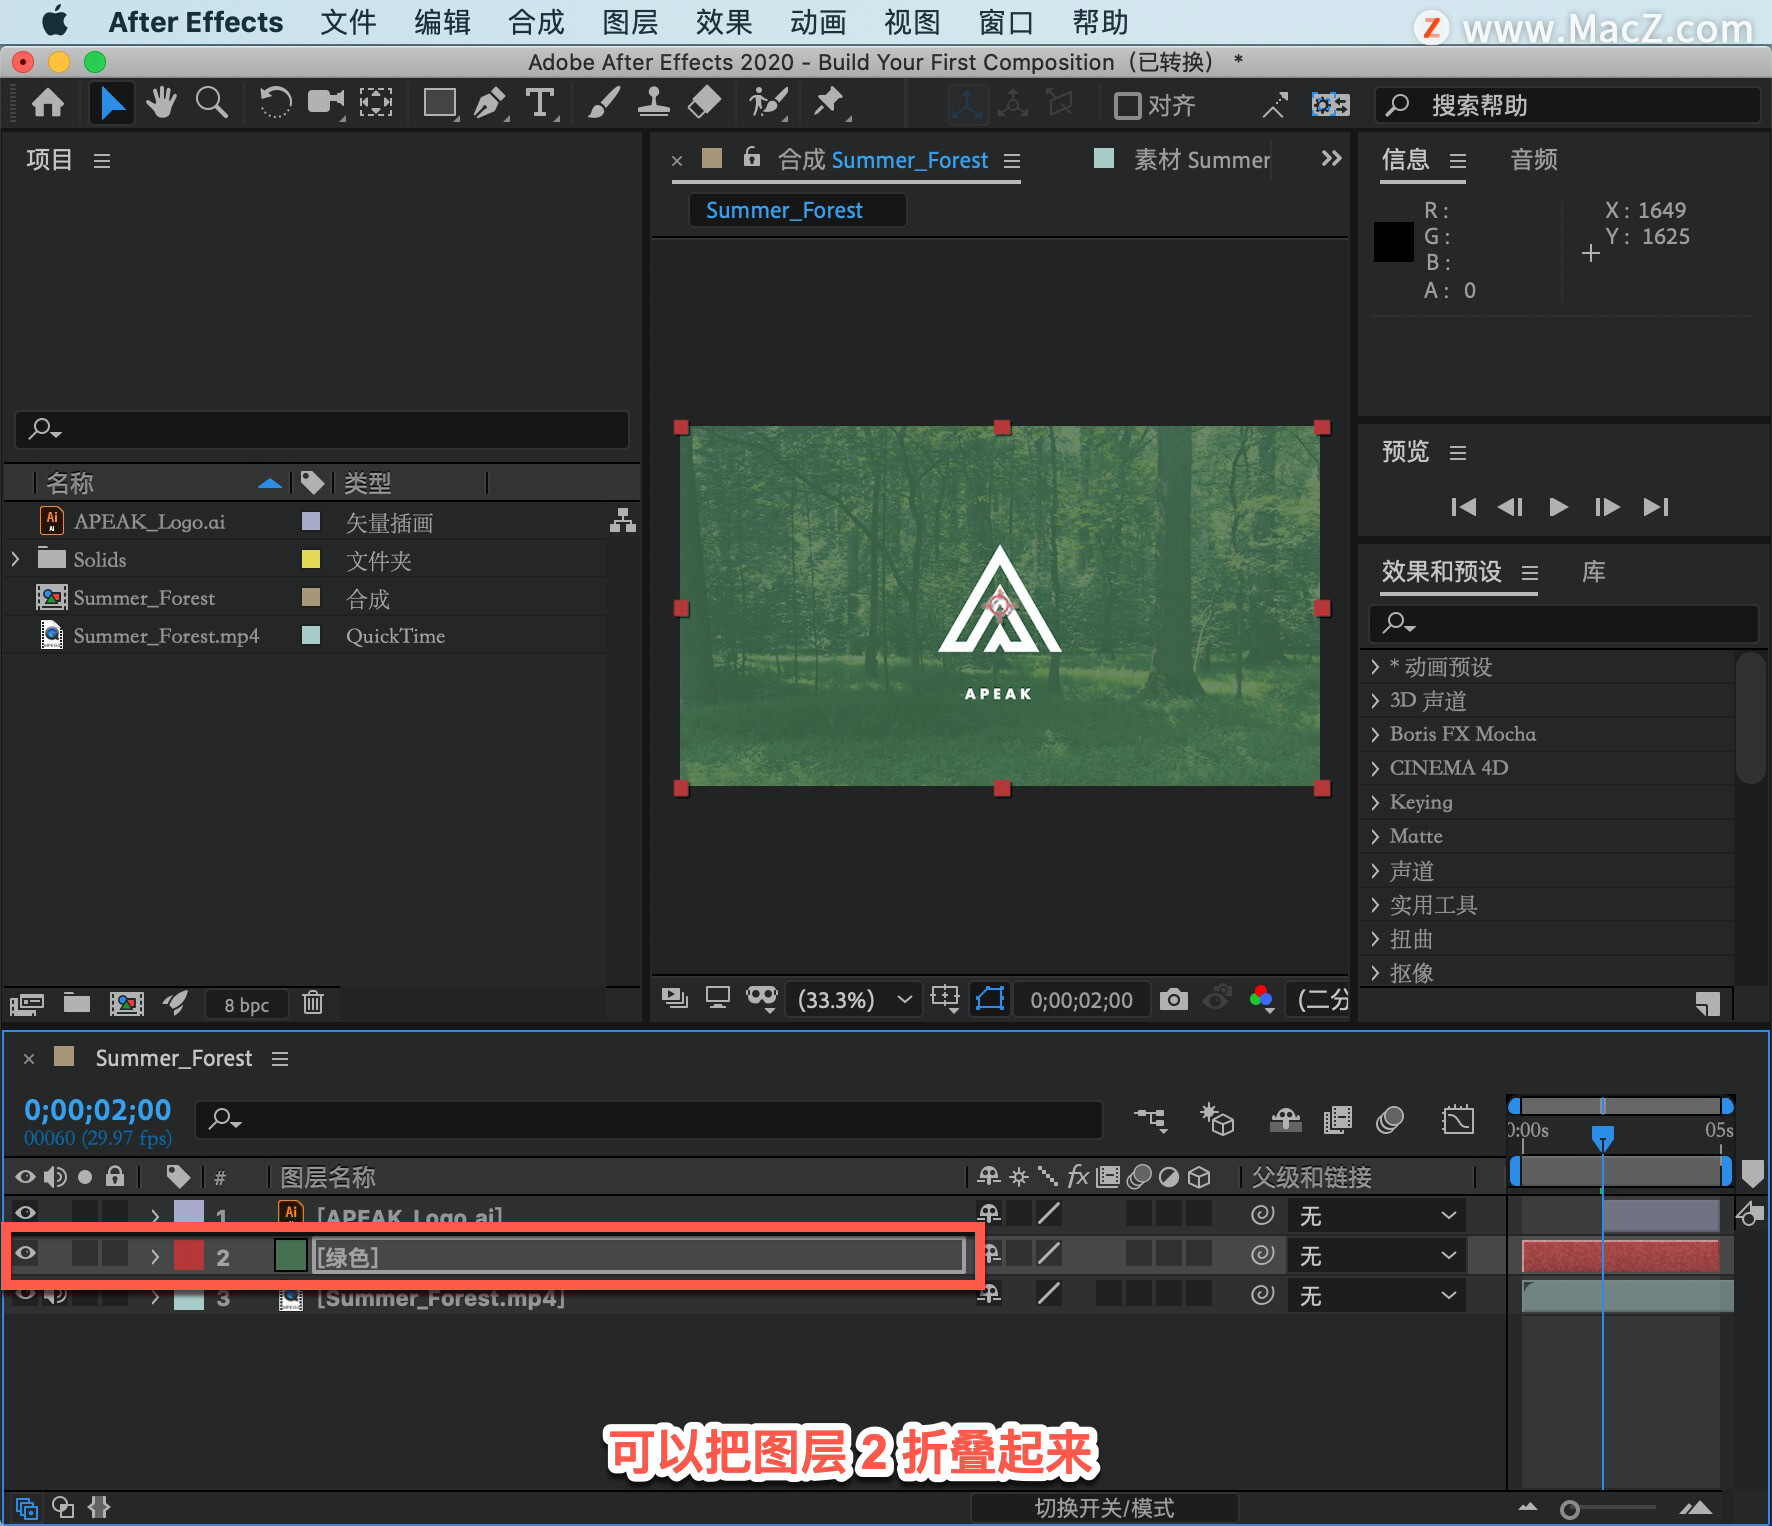Select the Rectangle shape tool
Viewport: 1772px width, 1526px height.
440,104
